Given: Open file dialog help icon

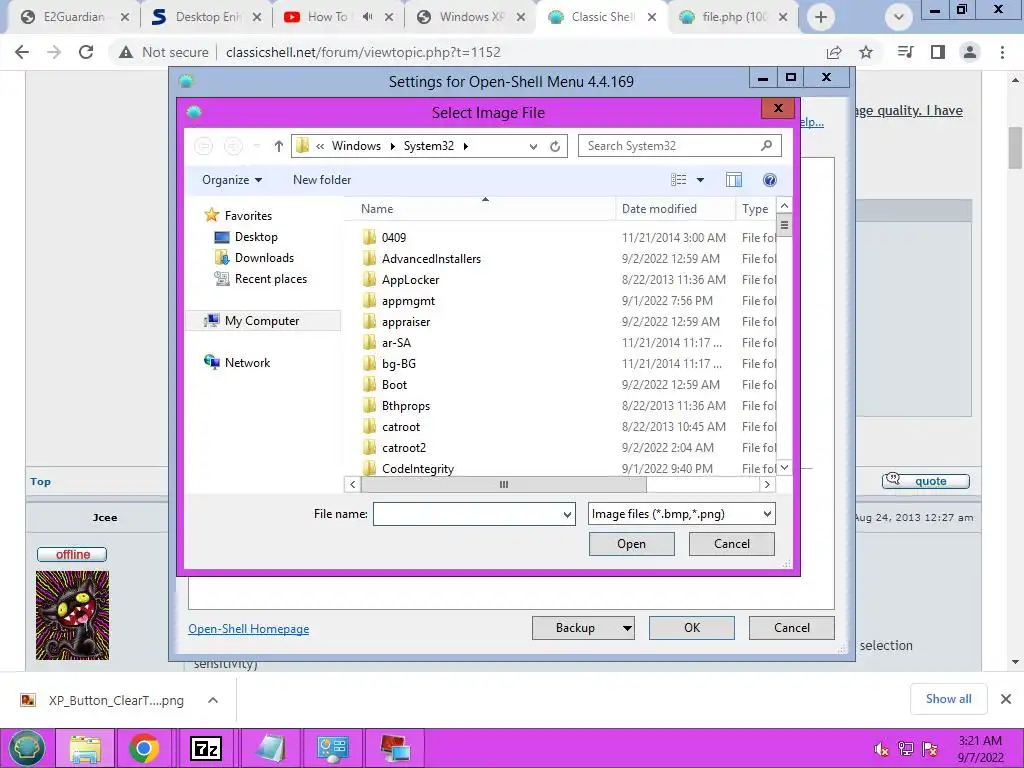Looking at the screenshot, I should tap(770, 180).
